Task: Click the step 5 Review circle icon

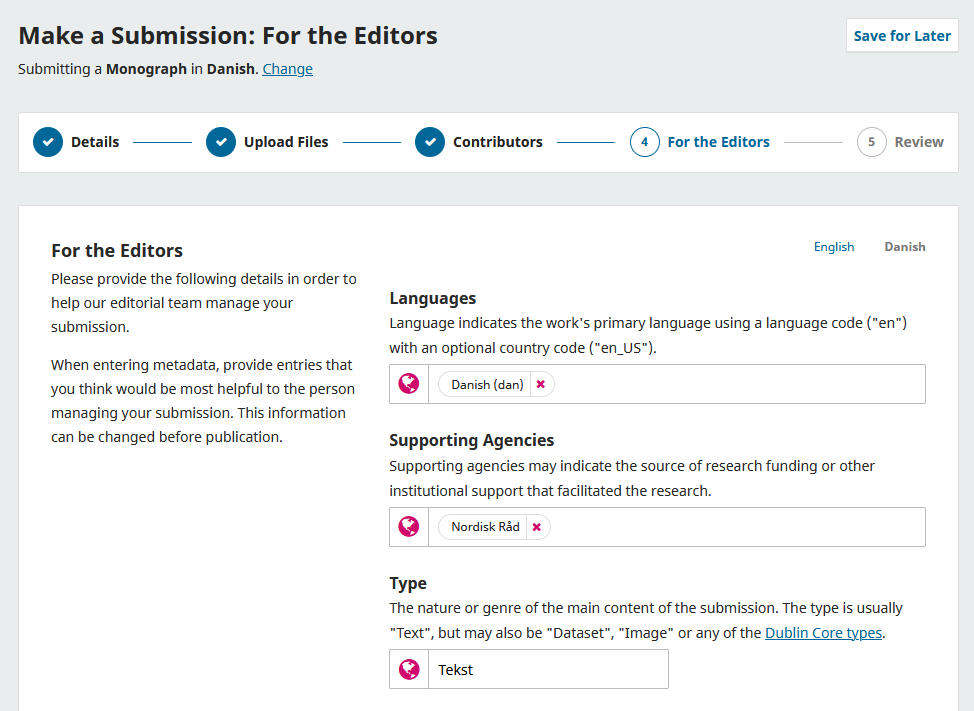Action: point(872,142)
